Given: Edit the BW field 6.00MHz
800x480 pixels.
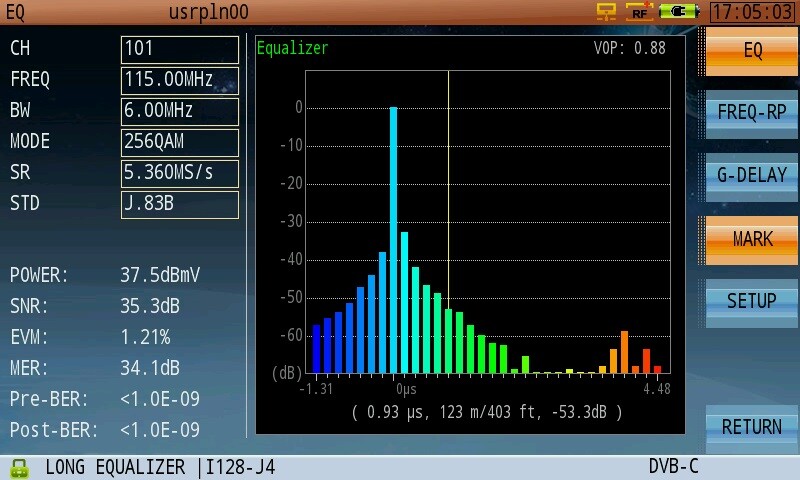Looking at the screenshot, I should point(180,112).
